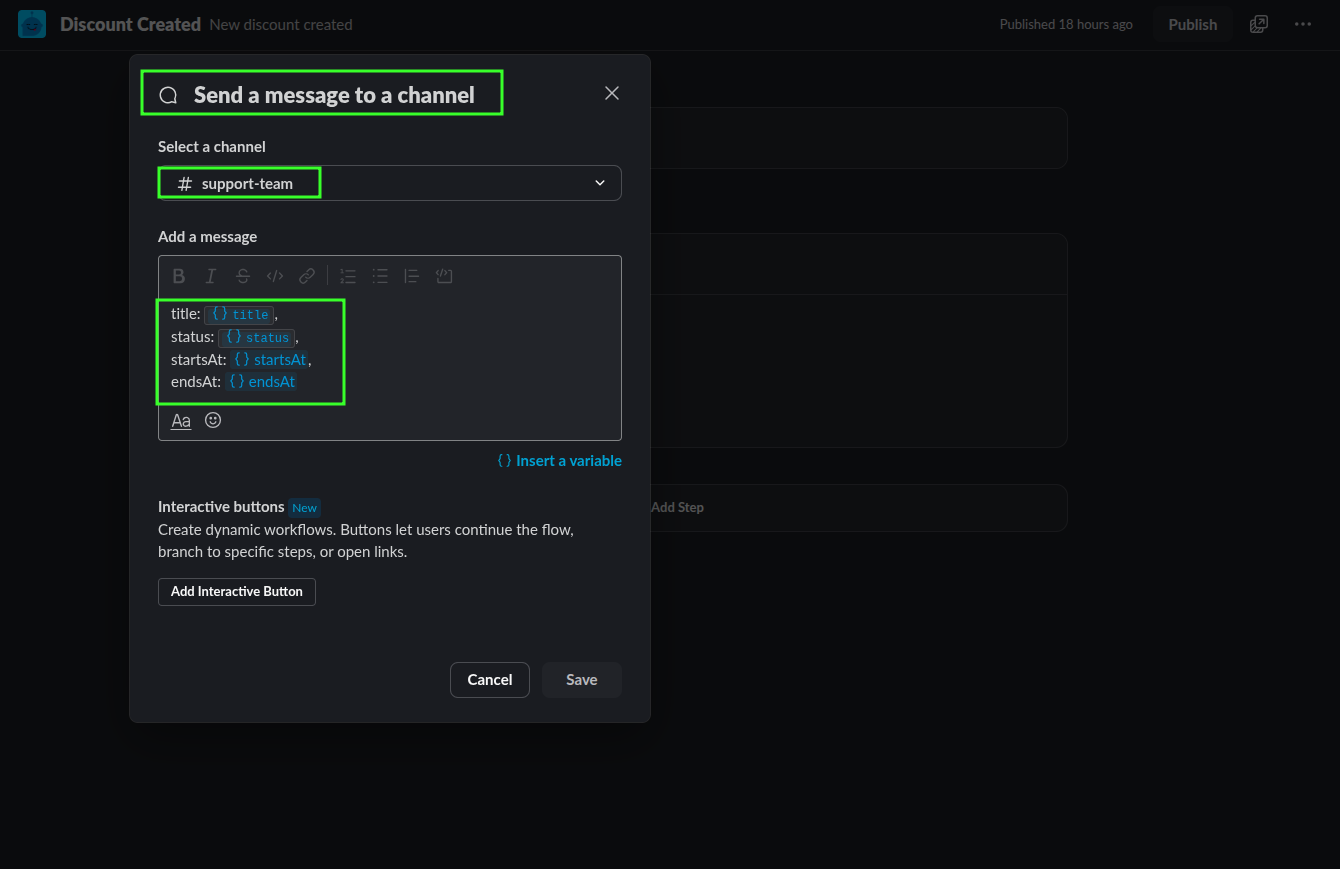
Task: Click Add Interactive Button
Action: pos(237,592)
